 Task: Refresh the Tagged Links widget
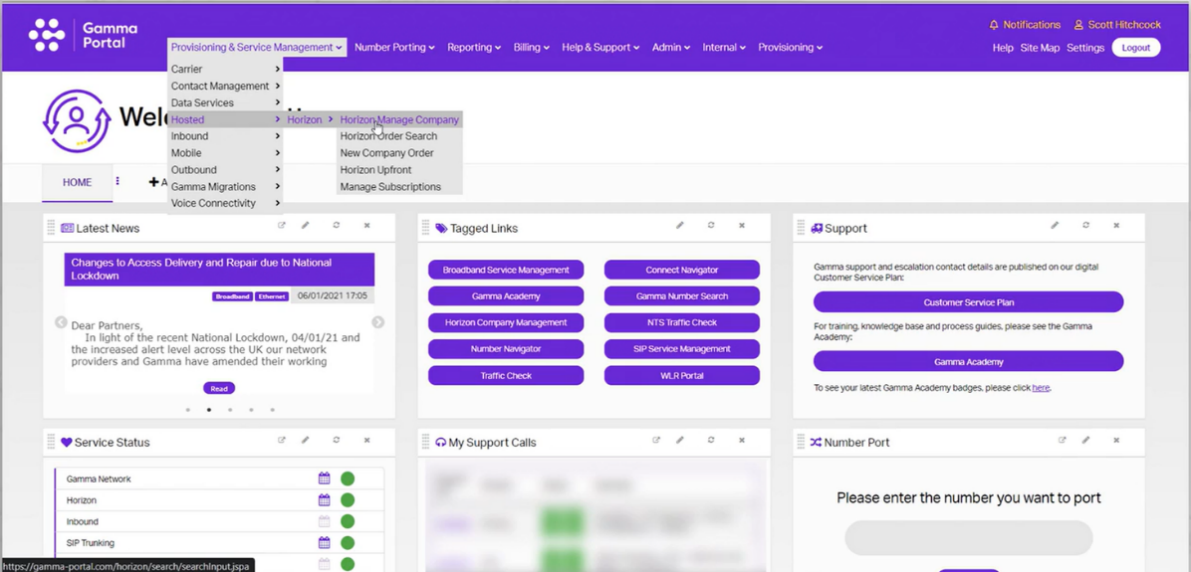coord(711,226)
